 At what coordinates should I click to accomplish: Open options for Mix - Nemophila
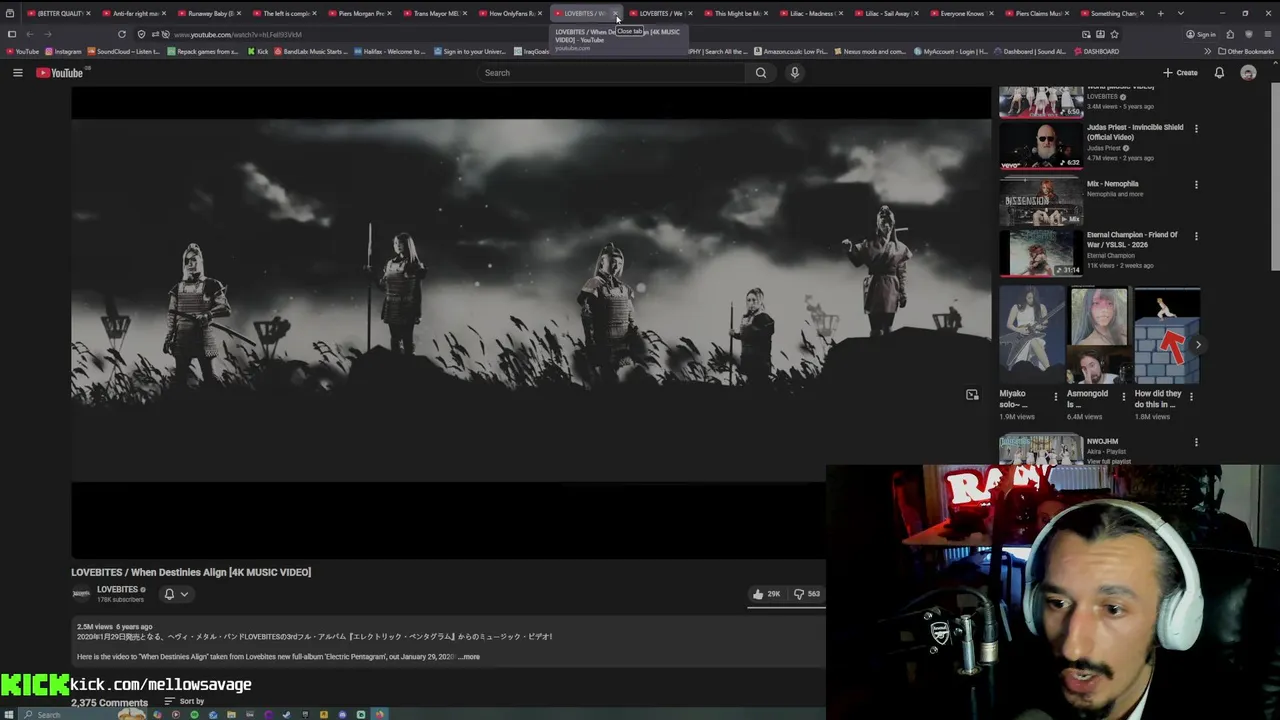(1196, 185)
